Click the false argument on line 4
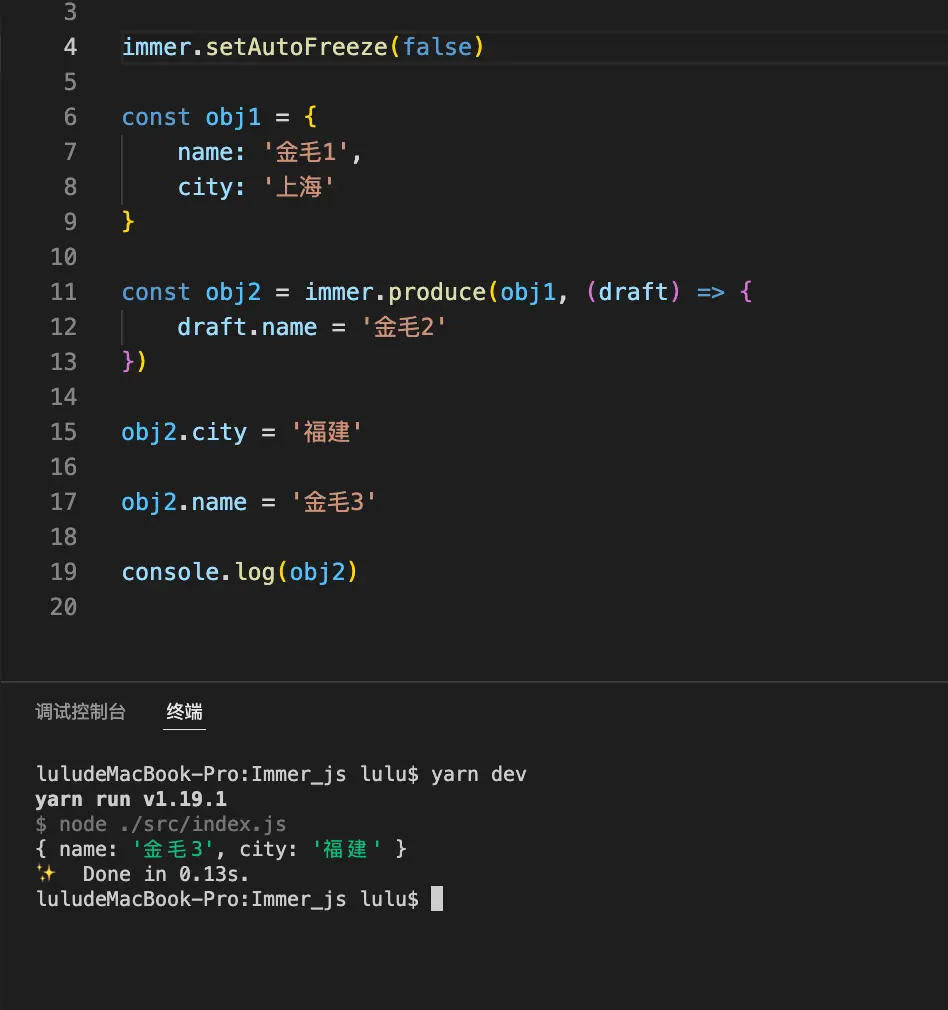Image resolution: width=948 pixels, height=1010 pixels. click(x=437, y=47)
